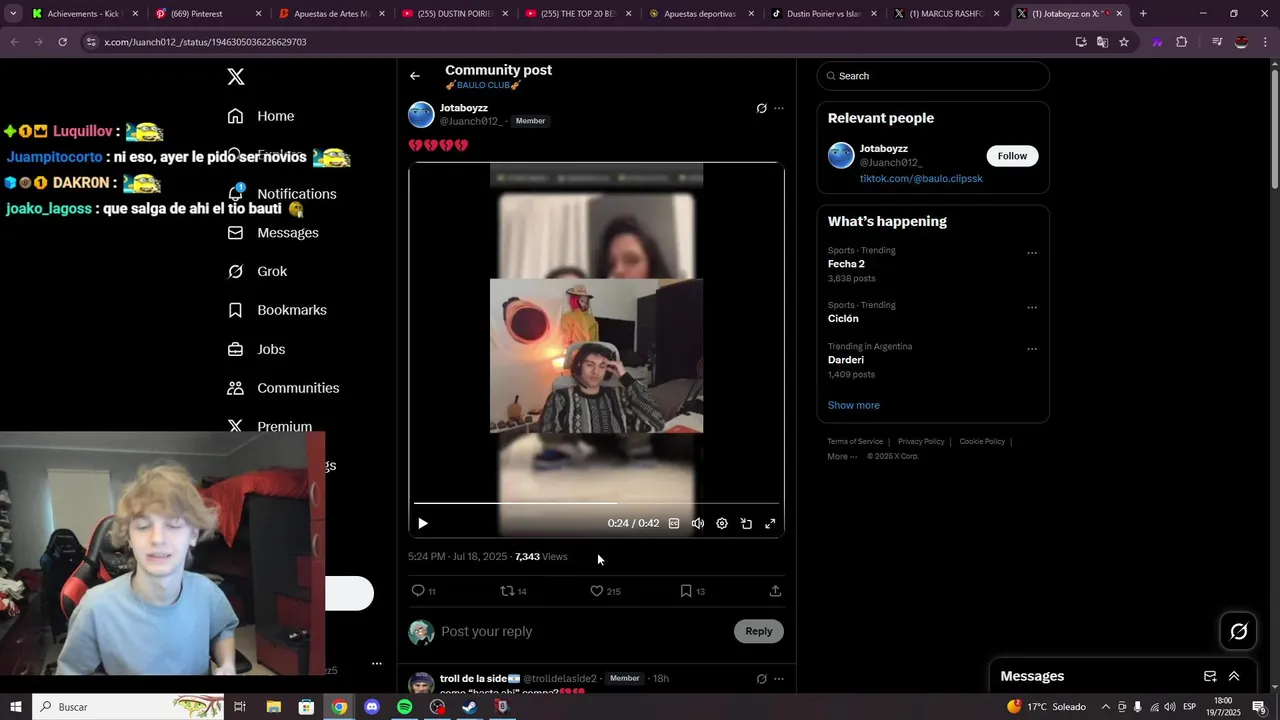Expand the Messages drawer
The width and height of the screenshot is (1280, 720).
point(1234,676)
